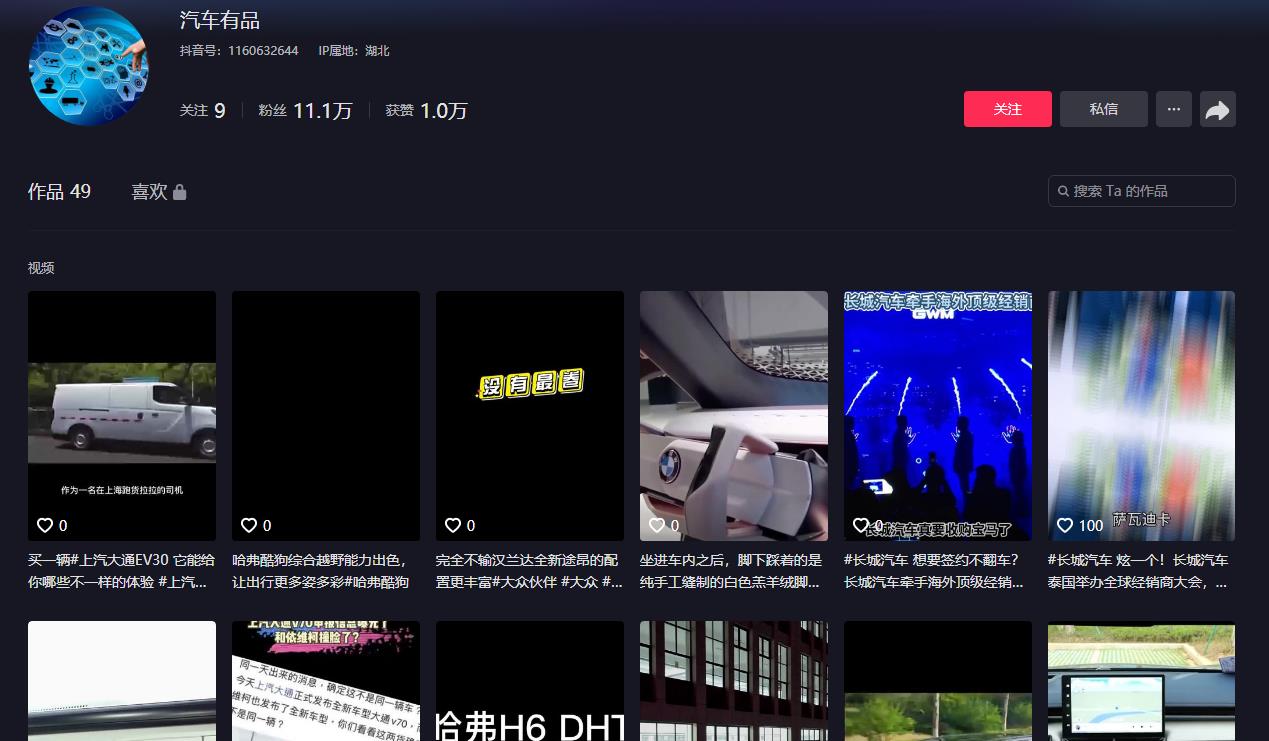Switch to the 喜欢 locked tab
This screenshot has width=1269, height=741.
tap(159, 191)
